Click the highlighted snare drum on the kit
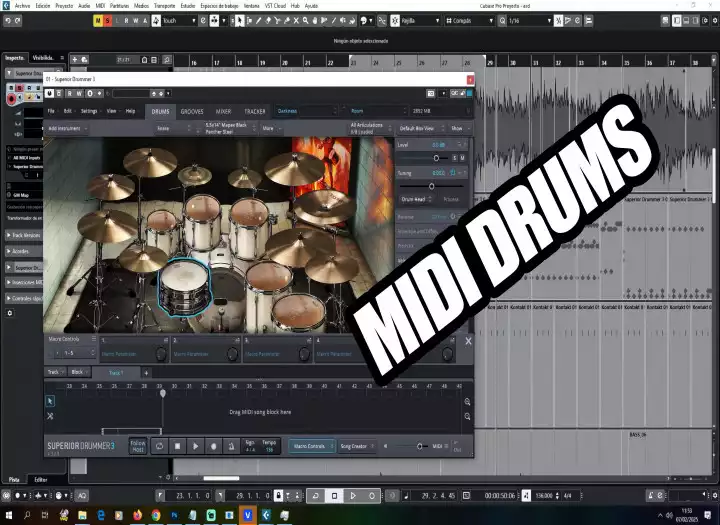The image size is (720, 525). click(x=185, y=287)
